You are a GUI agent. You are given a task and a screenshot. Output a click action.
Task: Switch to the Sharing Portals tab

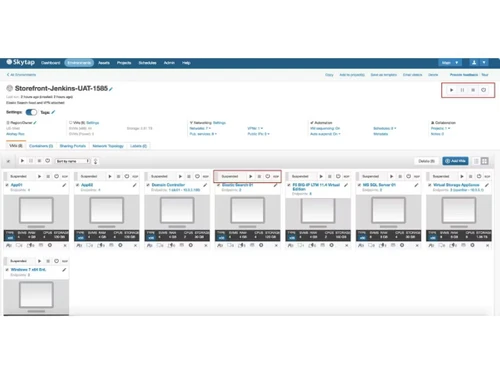73,146
